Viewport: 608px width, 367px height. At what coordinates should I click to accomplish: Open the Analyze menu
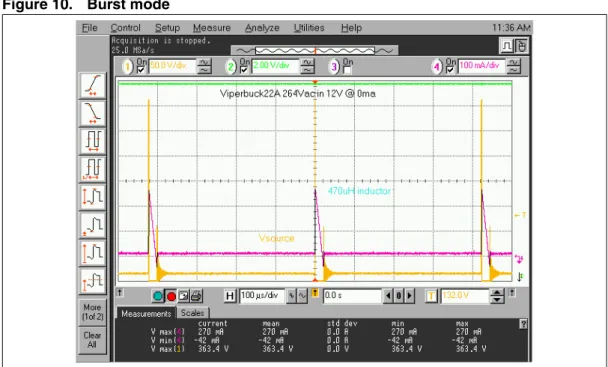click(262, 28)
